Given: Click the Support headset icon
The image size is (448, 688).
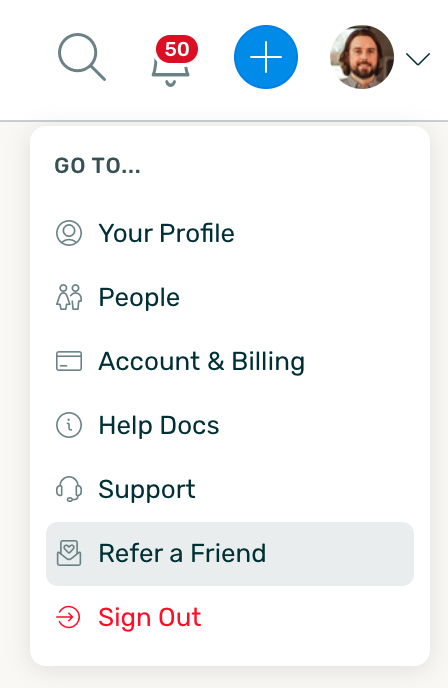Looking at the screenshot, I should click(x=69, y=489).
